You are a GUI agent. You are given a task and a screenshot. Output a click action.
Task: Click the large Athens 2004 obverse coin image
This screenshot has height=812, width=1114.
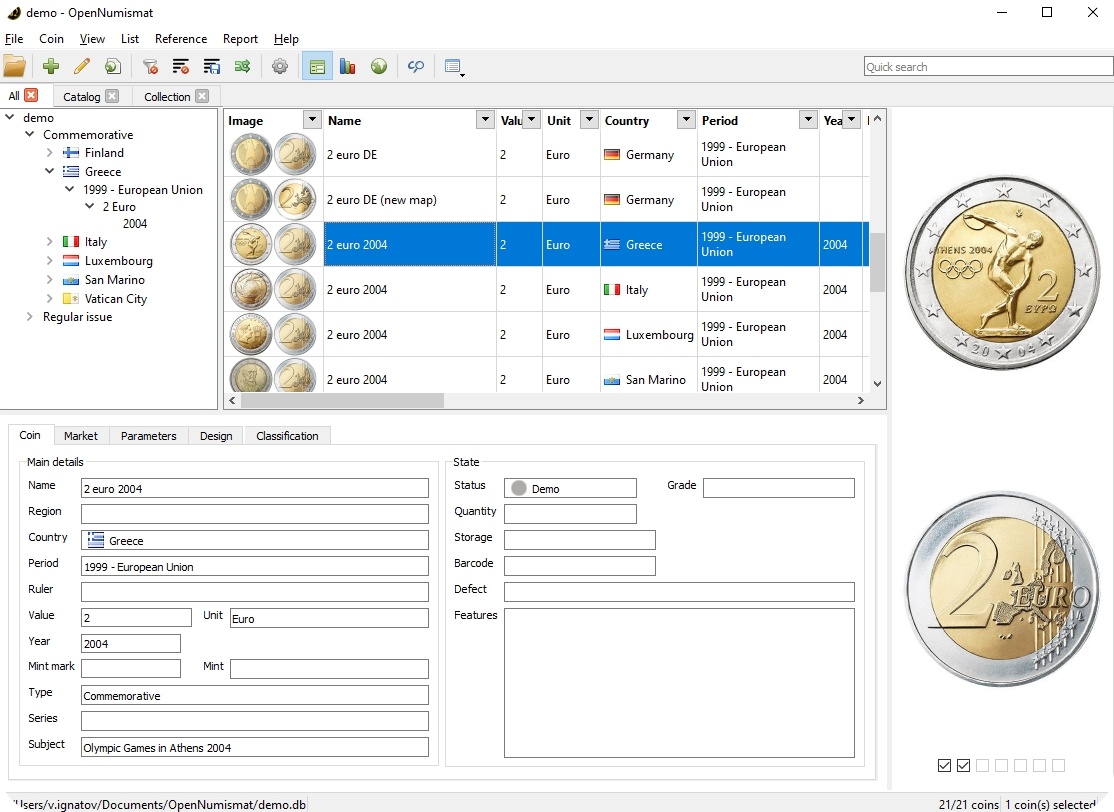(1002, 272)
